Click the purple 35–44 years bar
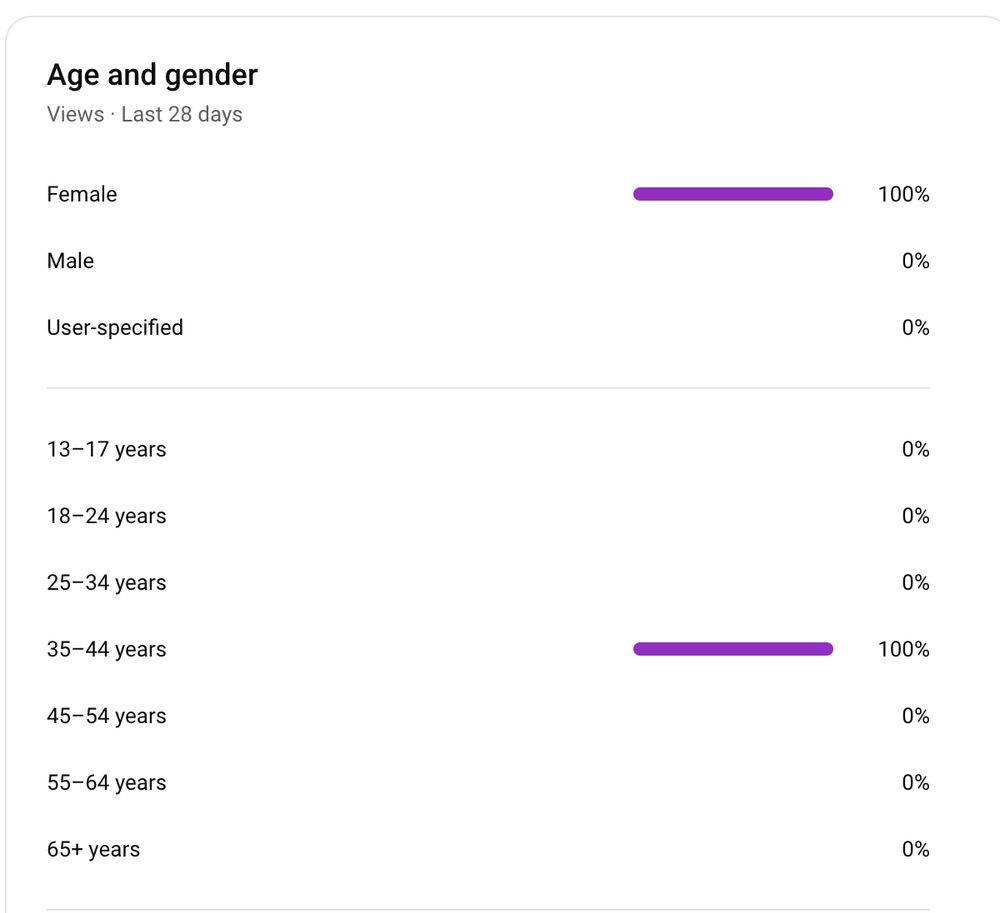Image resolution: width=1000 pixels, height=913 pixels. click(733, 649)
